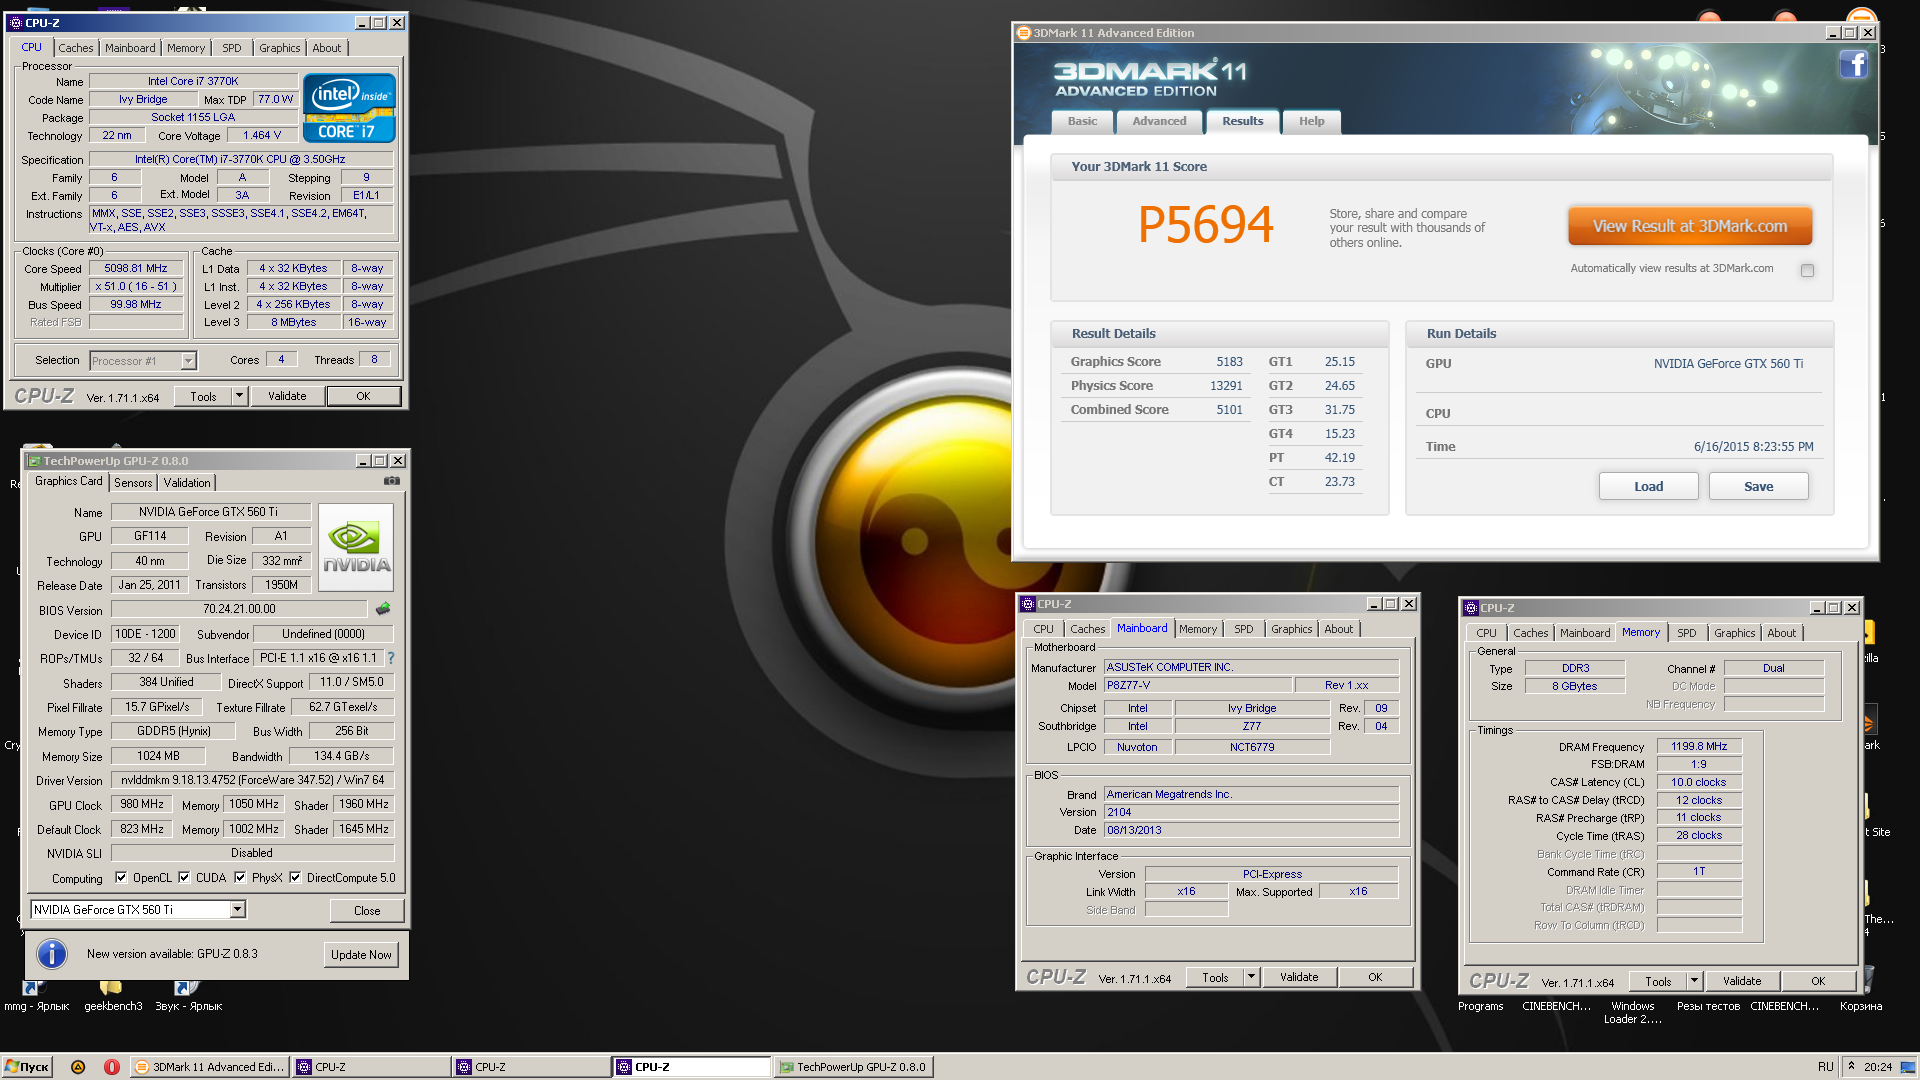Viewport: 1920px width, 1080px height.
Task: Open Graphics tab in CPU-Z CPU window
Action: 279,48
